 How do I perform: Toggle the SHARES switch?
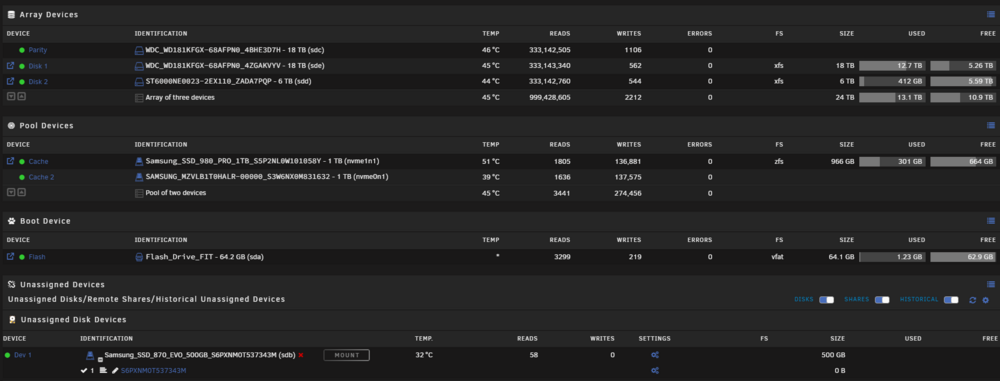click(x=882, y=300)
